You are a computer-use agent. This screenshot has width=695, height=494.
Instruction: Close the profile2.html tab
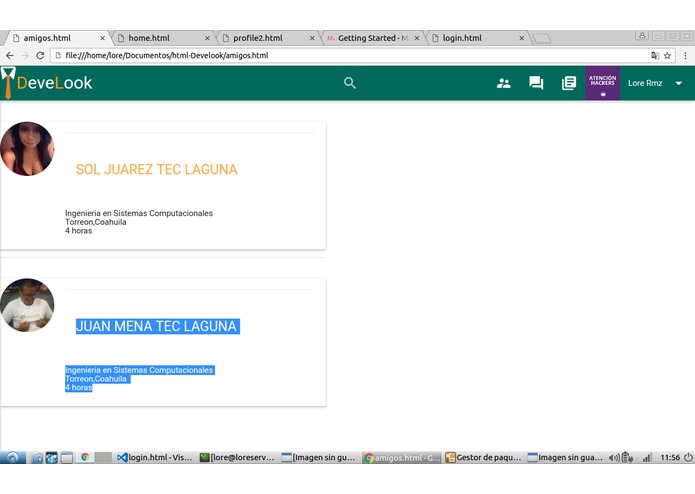click(312, 38)
